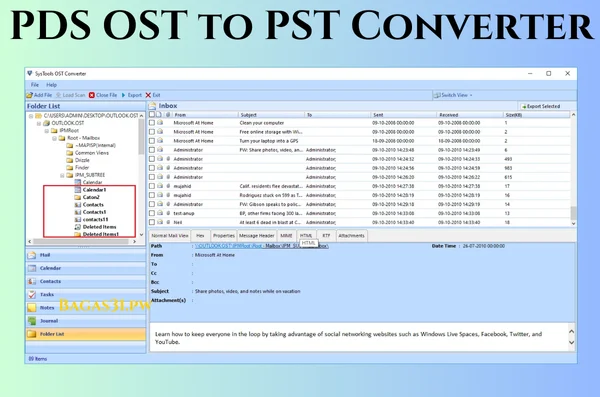Collapse the IPM_SUBTREE tree node
600x397 pixels.
click(62, 175)
